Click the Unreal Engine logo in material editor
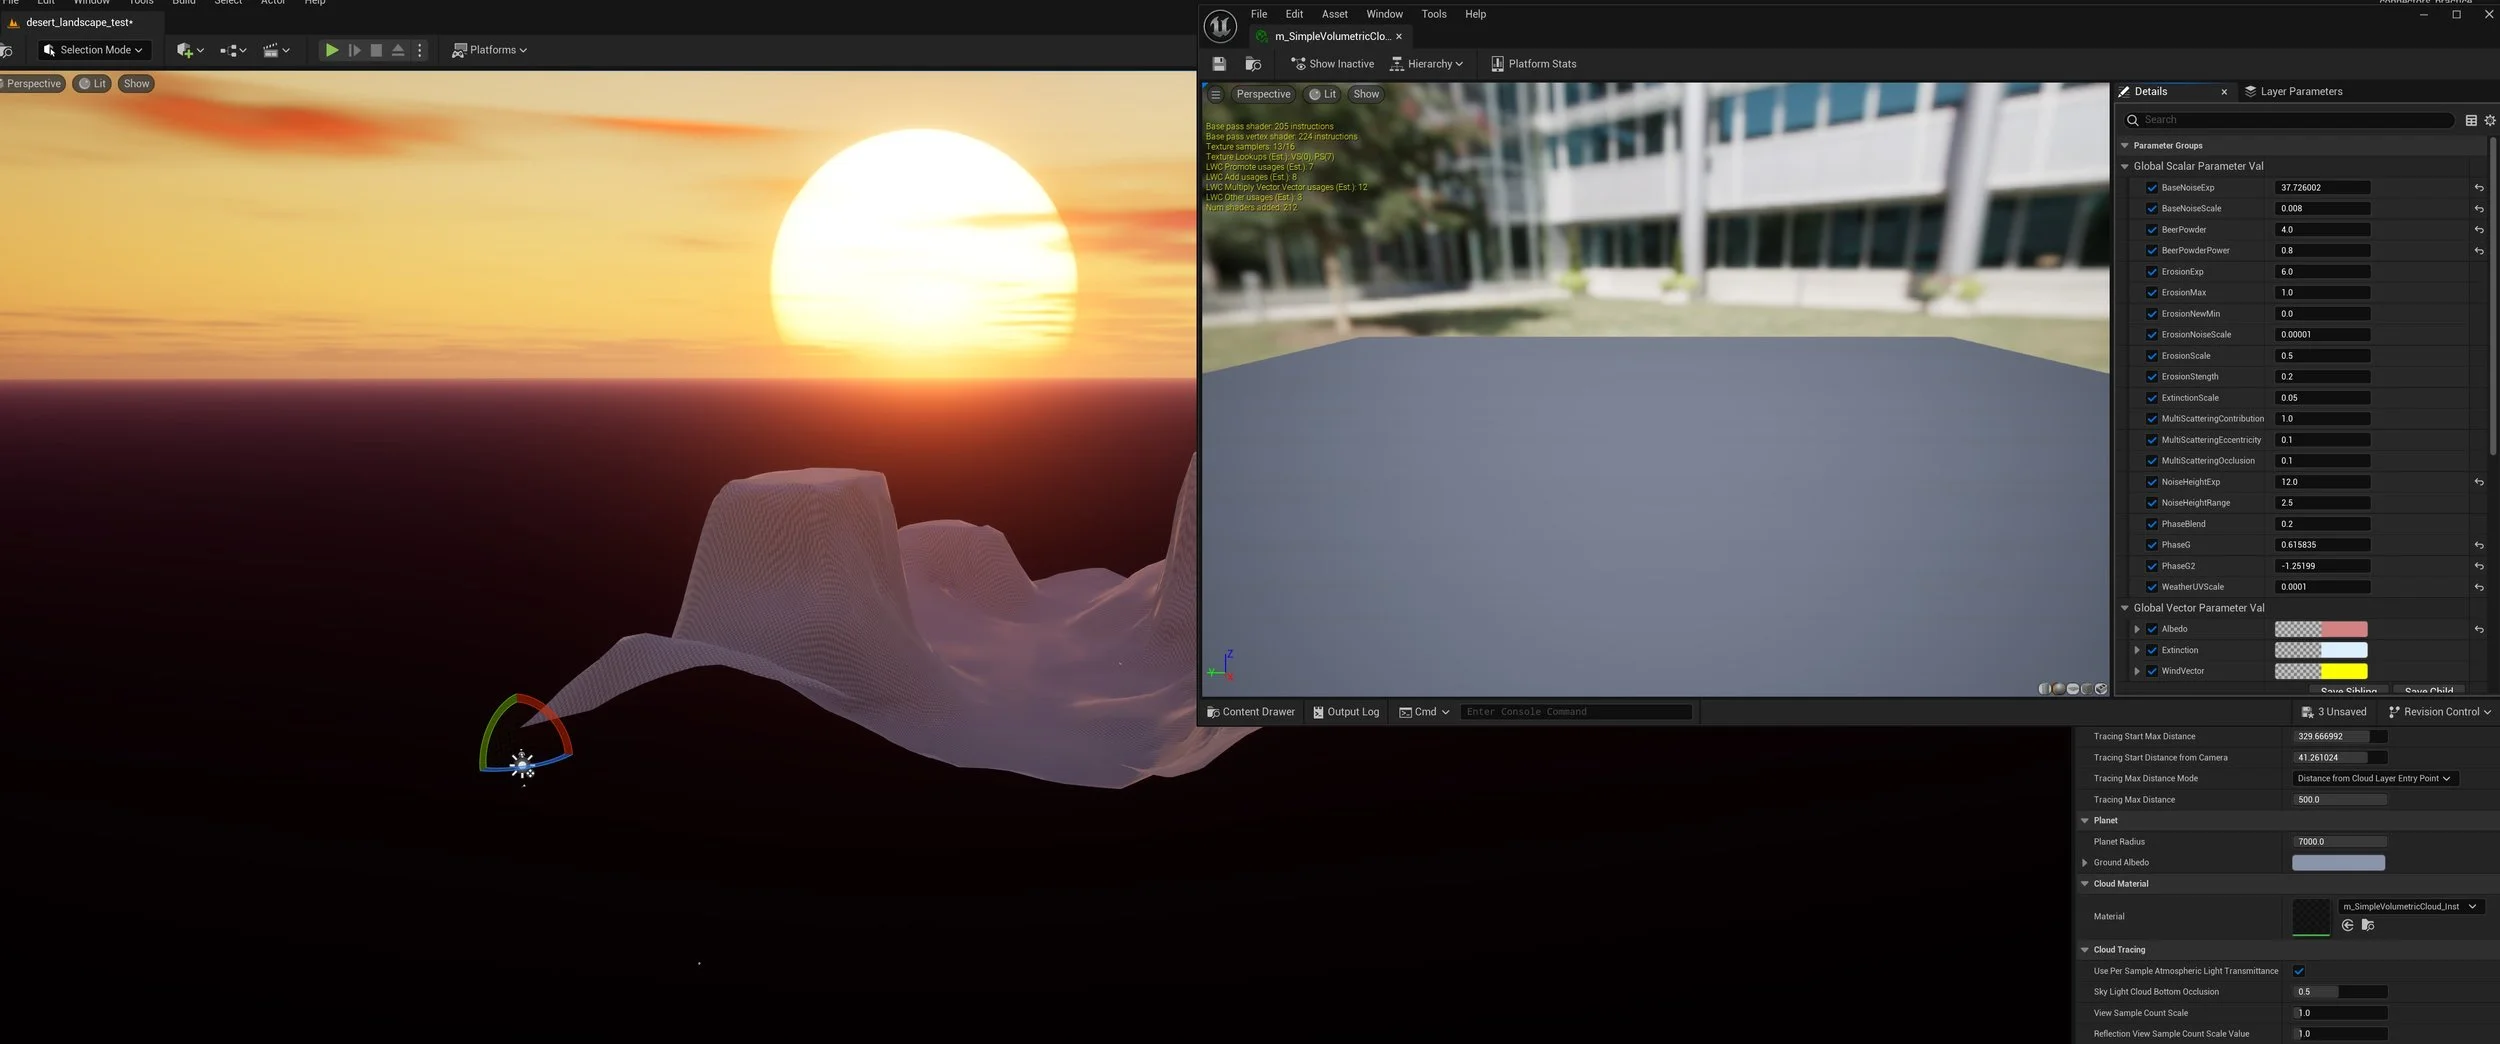Viewport: 2500px width, 1044px height. (x=1220, y=26)
